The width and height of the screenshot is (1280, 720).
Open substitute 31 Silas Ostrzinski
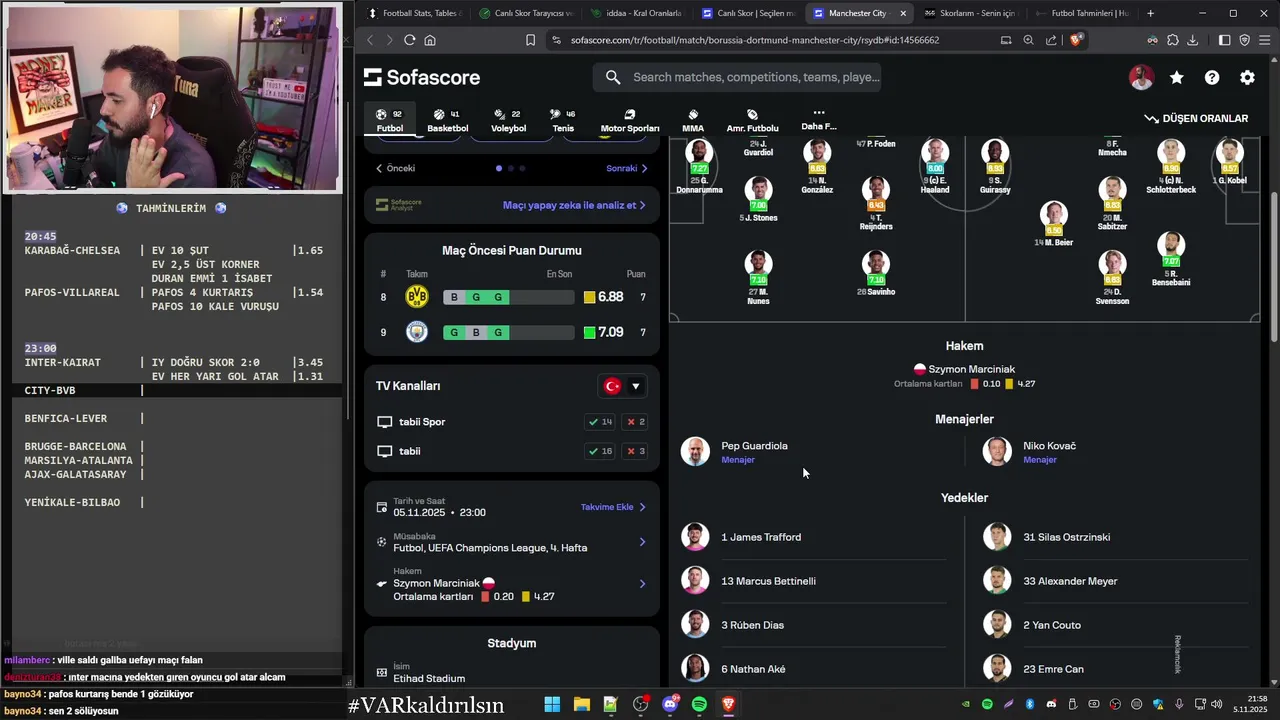(x=1115, y=537)
